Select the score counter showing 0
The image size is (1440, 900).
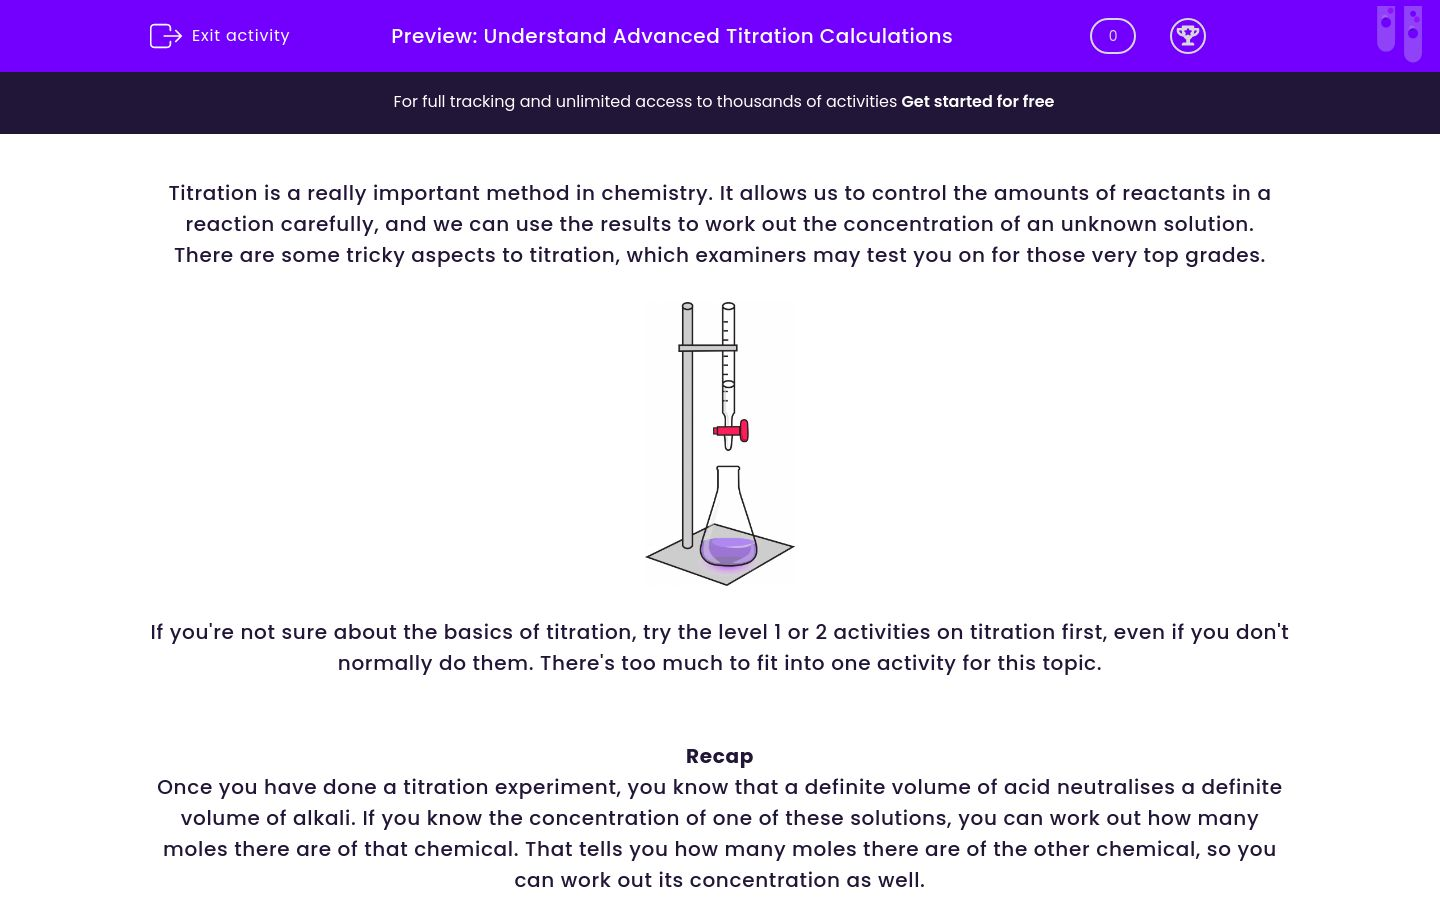tap(1112, 35)
